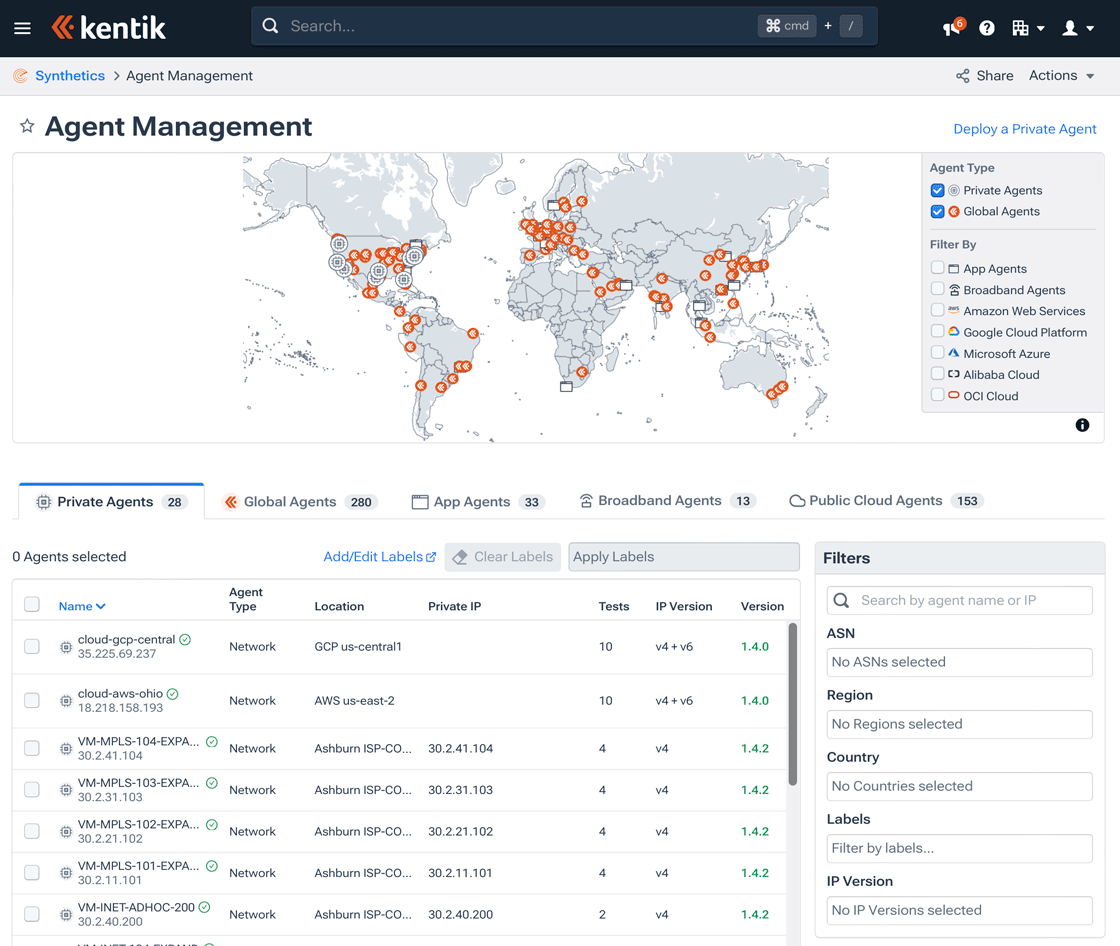
Task: Open the hamburger navigation menu
Action: (22, 27)
